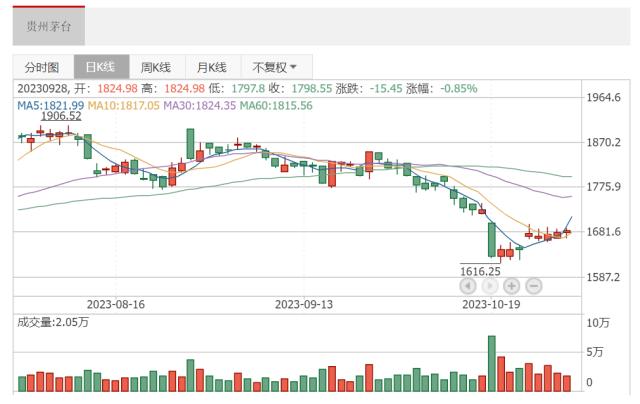The height and width of the screenshot is (404, 640).
Task: Click the MA30:1824.35 indicator text
Action: (x=200, y=106)
